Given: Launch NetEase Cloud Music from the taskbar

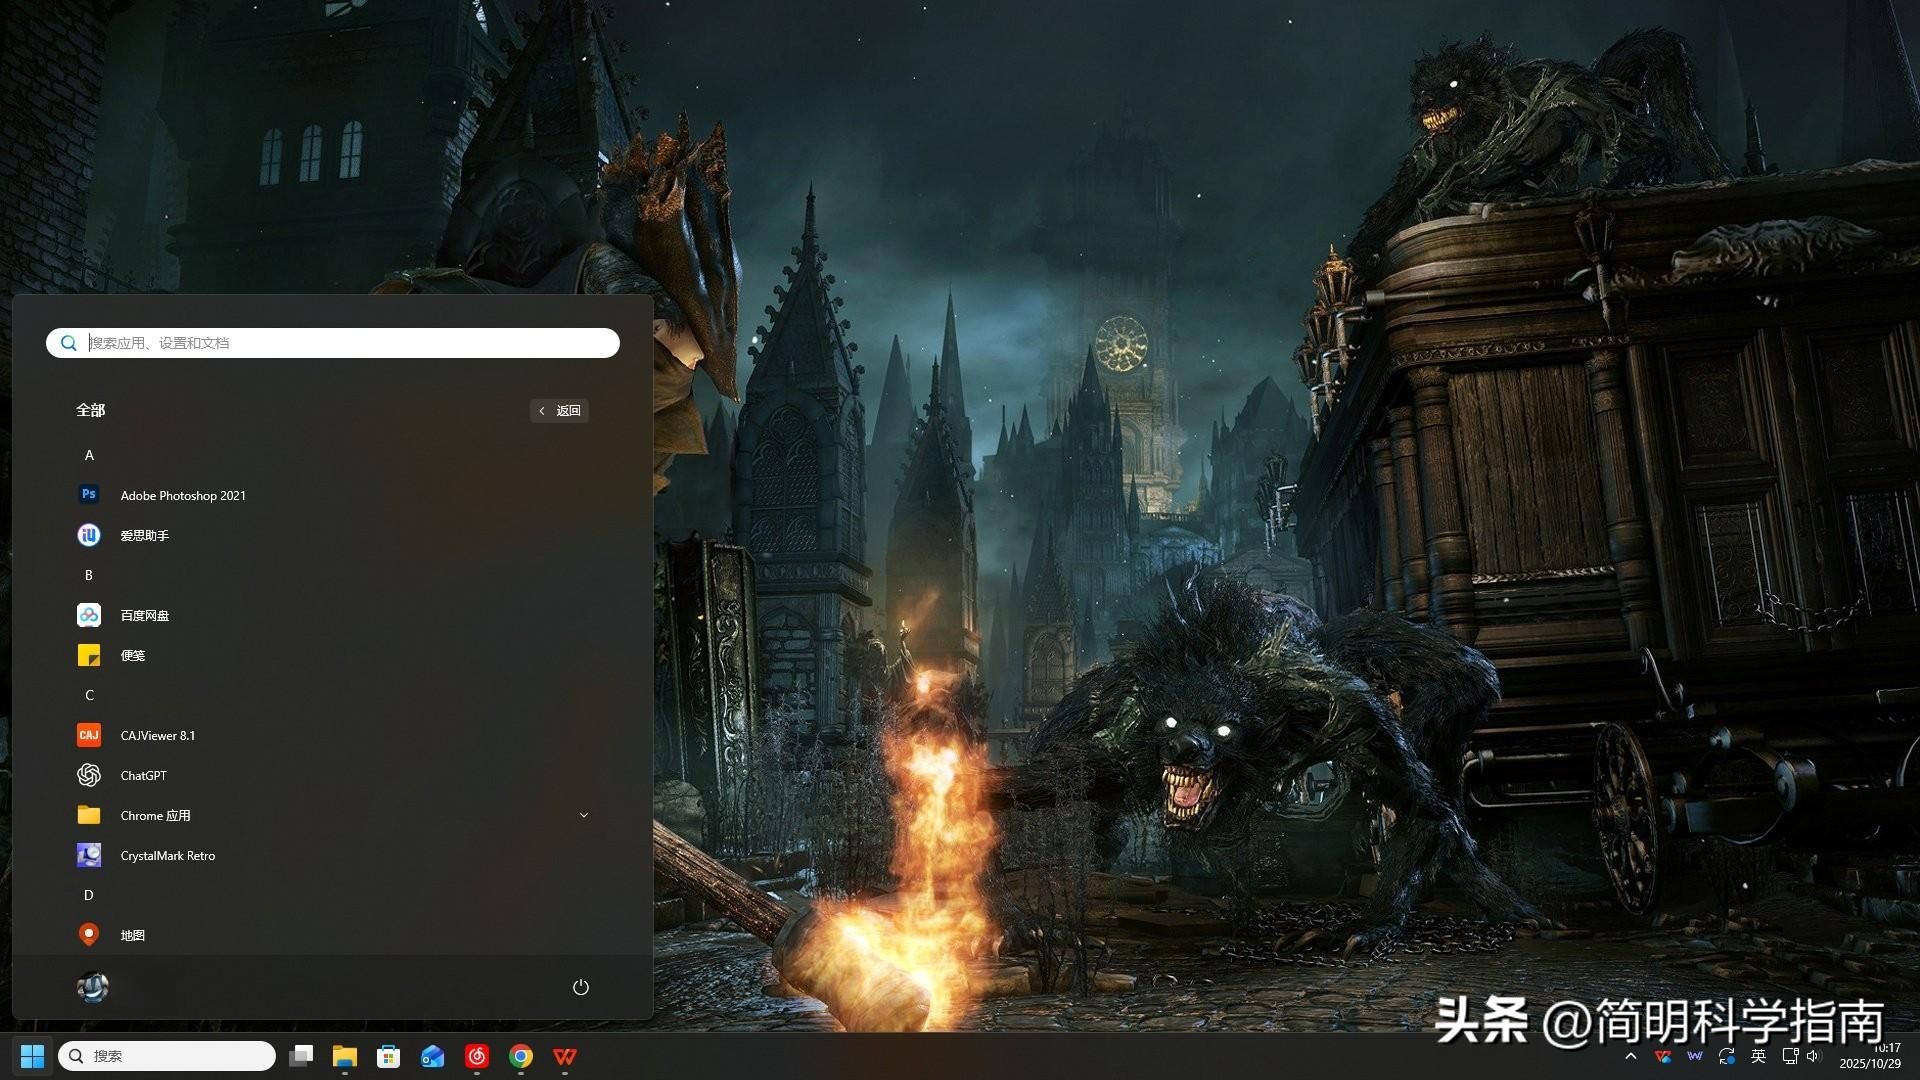Looking at the screenshot, I should tap(476, 1055).
